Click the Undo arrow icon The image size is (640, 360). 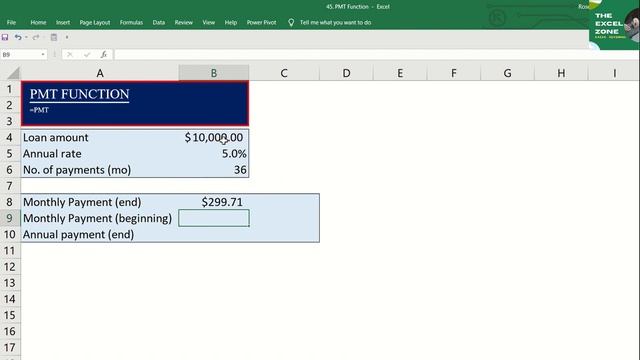(x=18, y=37)
